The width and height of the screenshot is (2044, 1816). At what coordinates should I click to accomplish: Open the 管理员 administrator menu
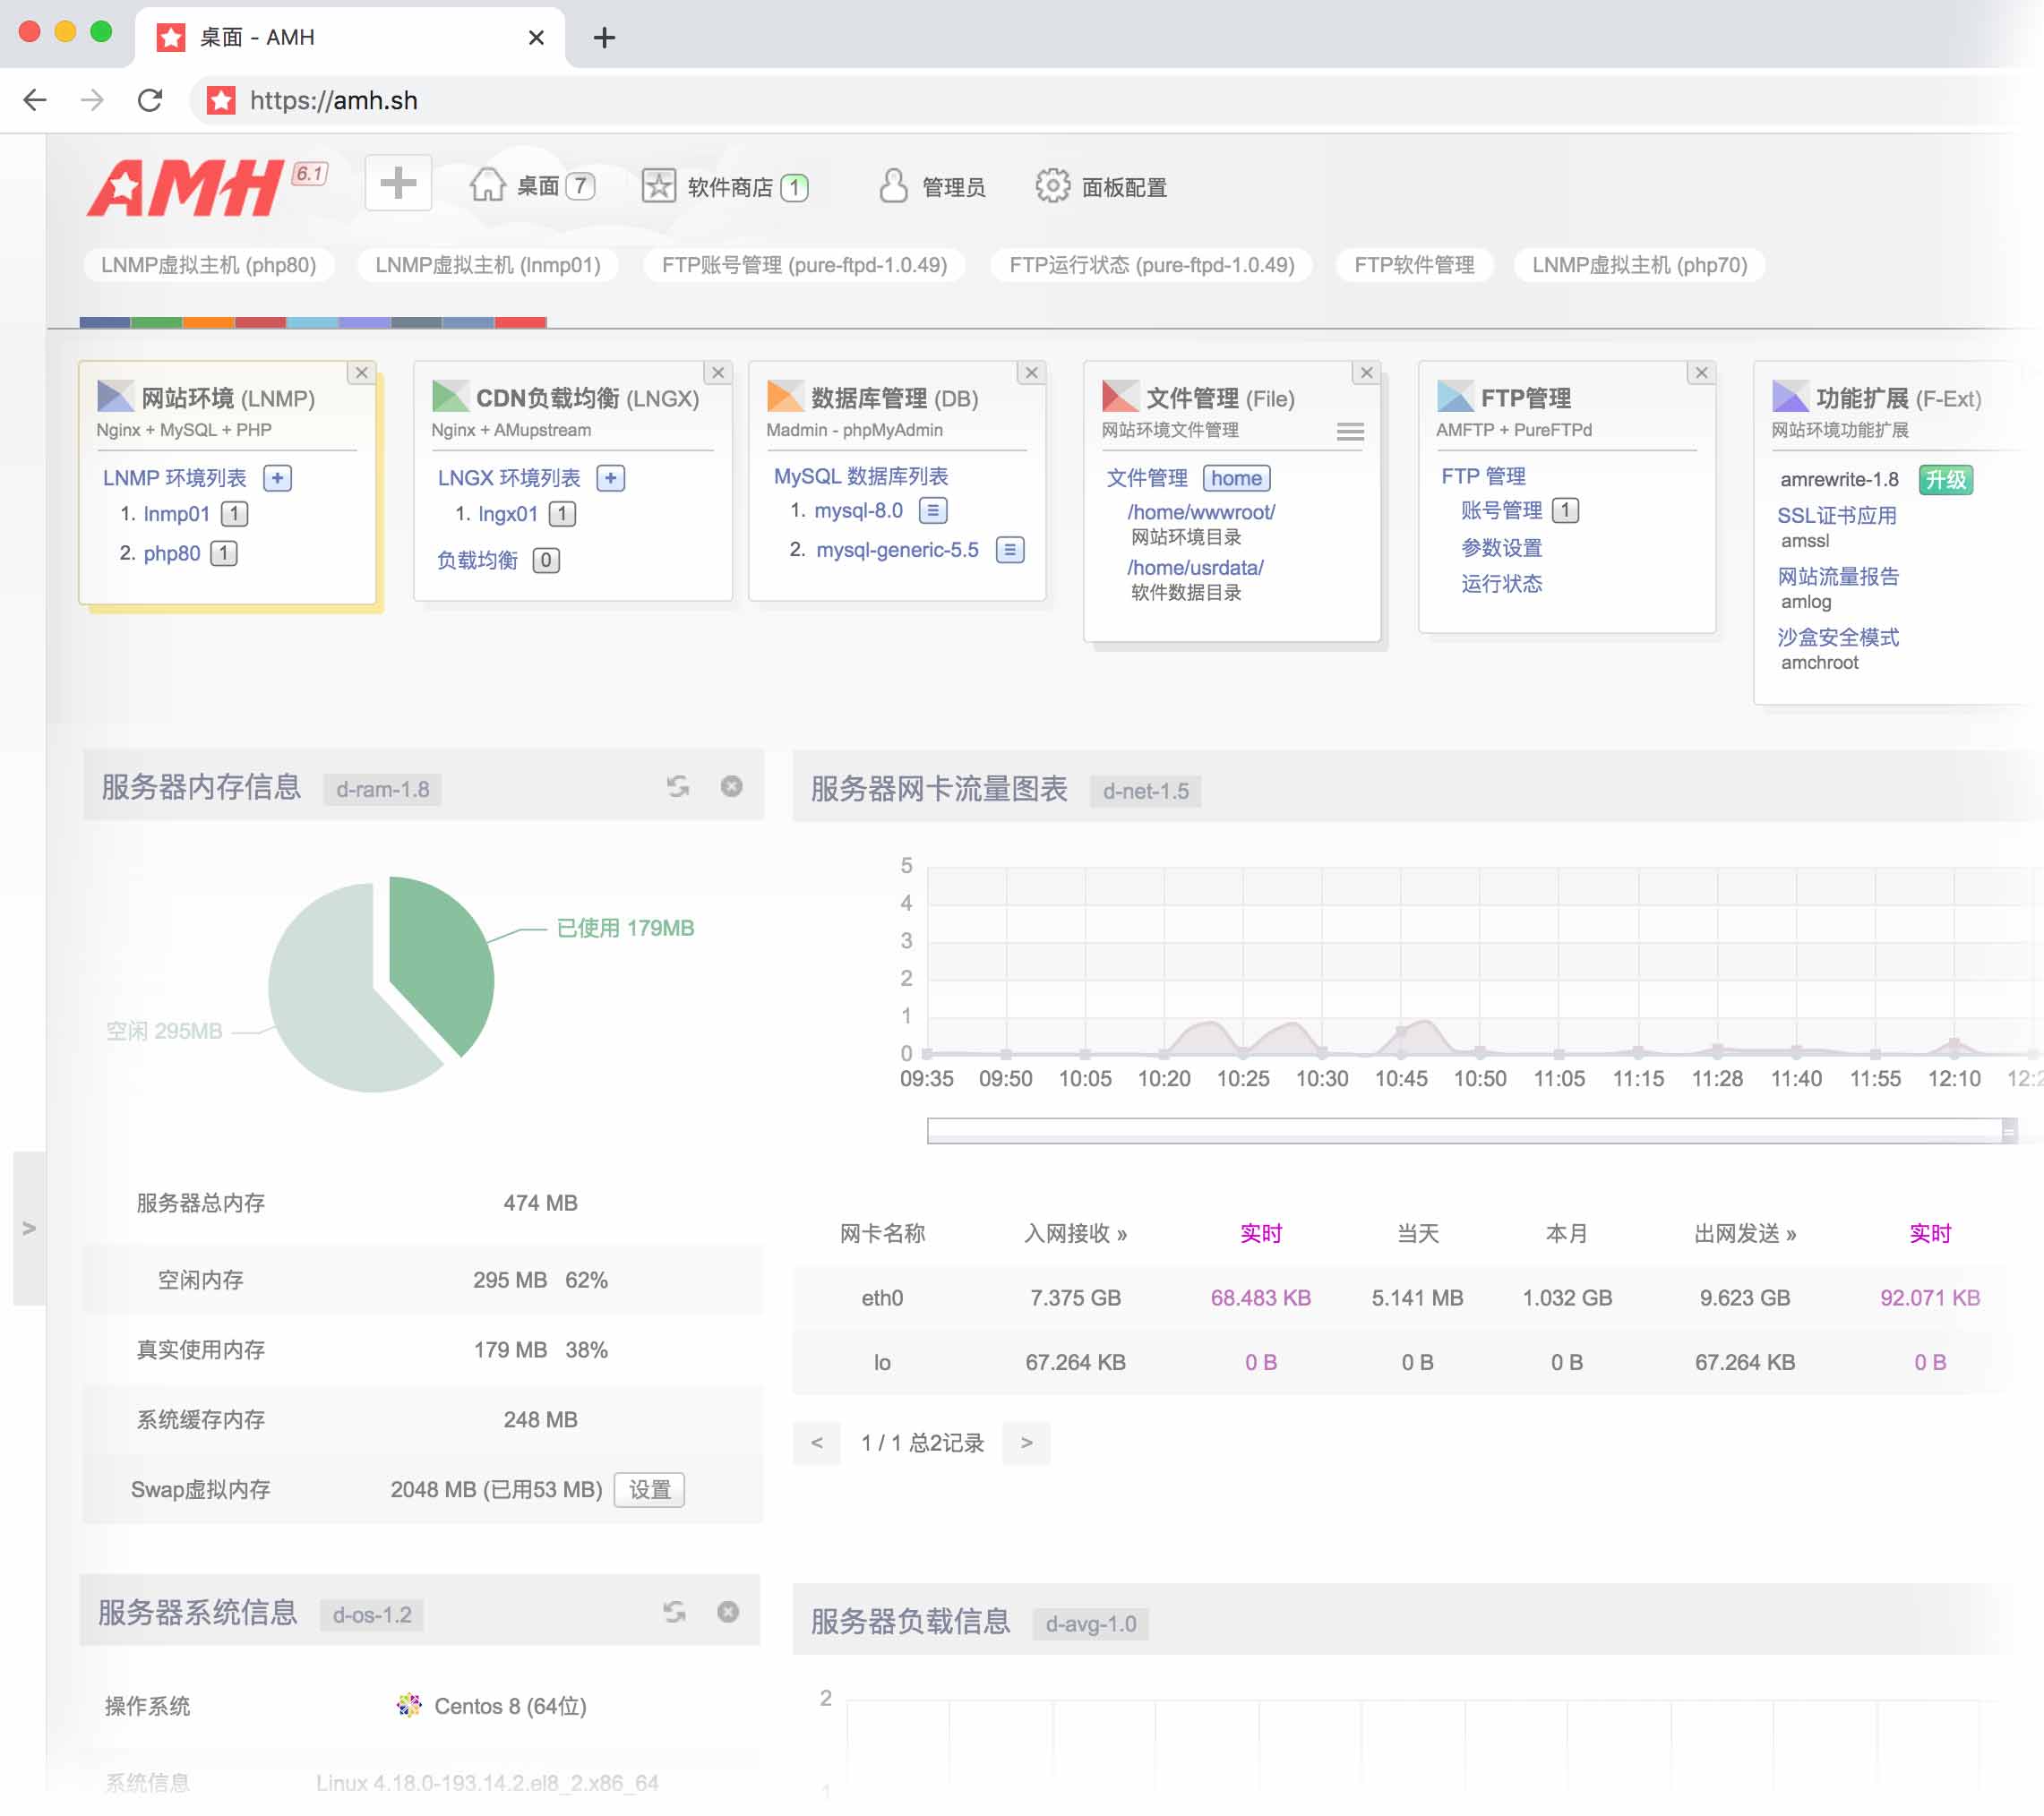pos(932,186)
